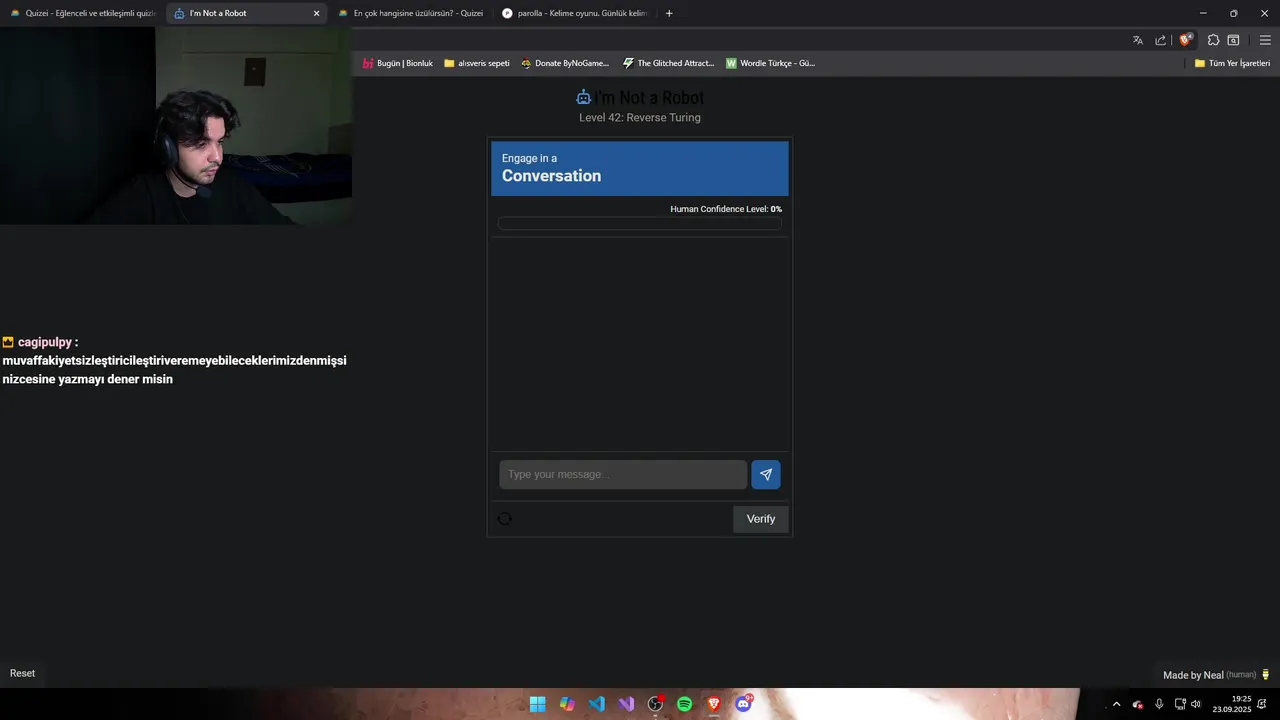Open the browser hamburger menu
The height and width of the screenshot is (720, 1280).
[x=1265, y=40]
